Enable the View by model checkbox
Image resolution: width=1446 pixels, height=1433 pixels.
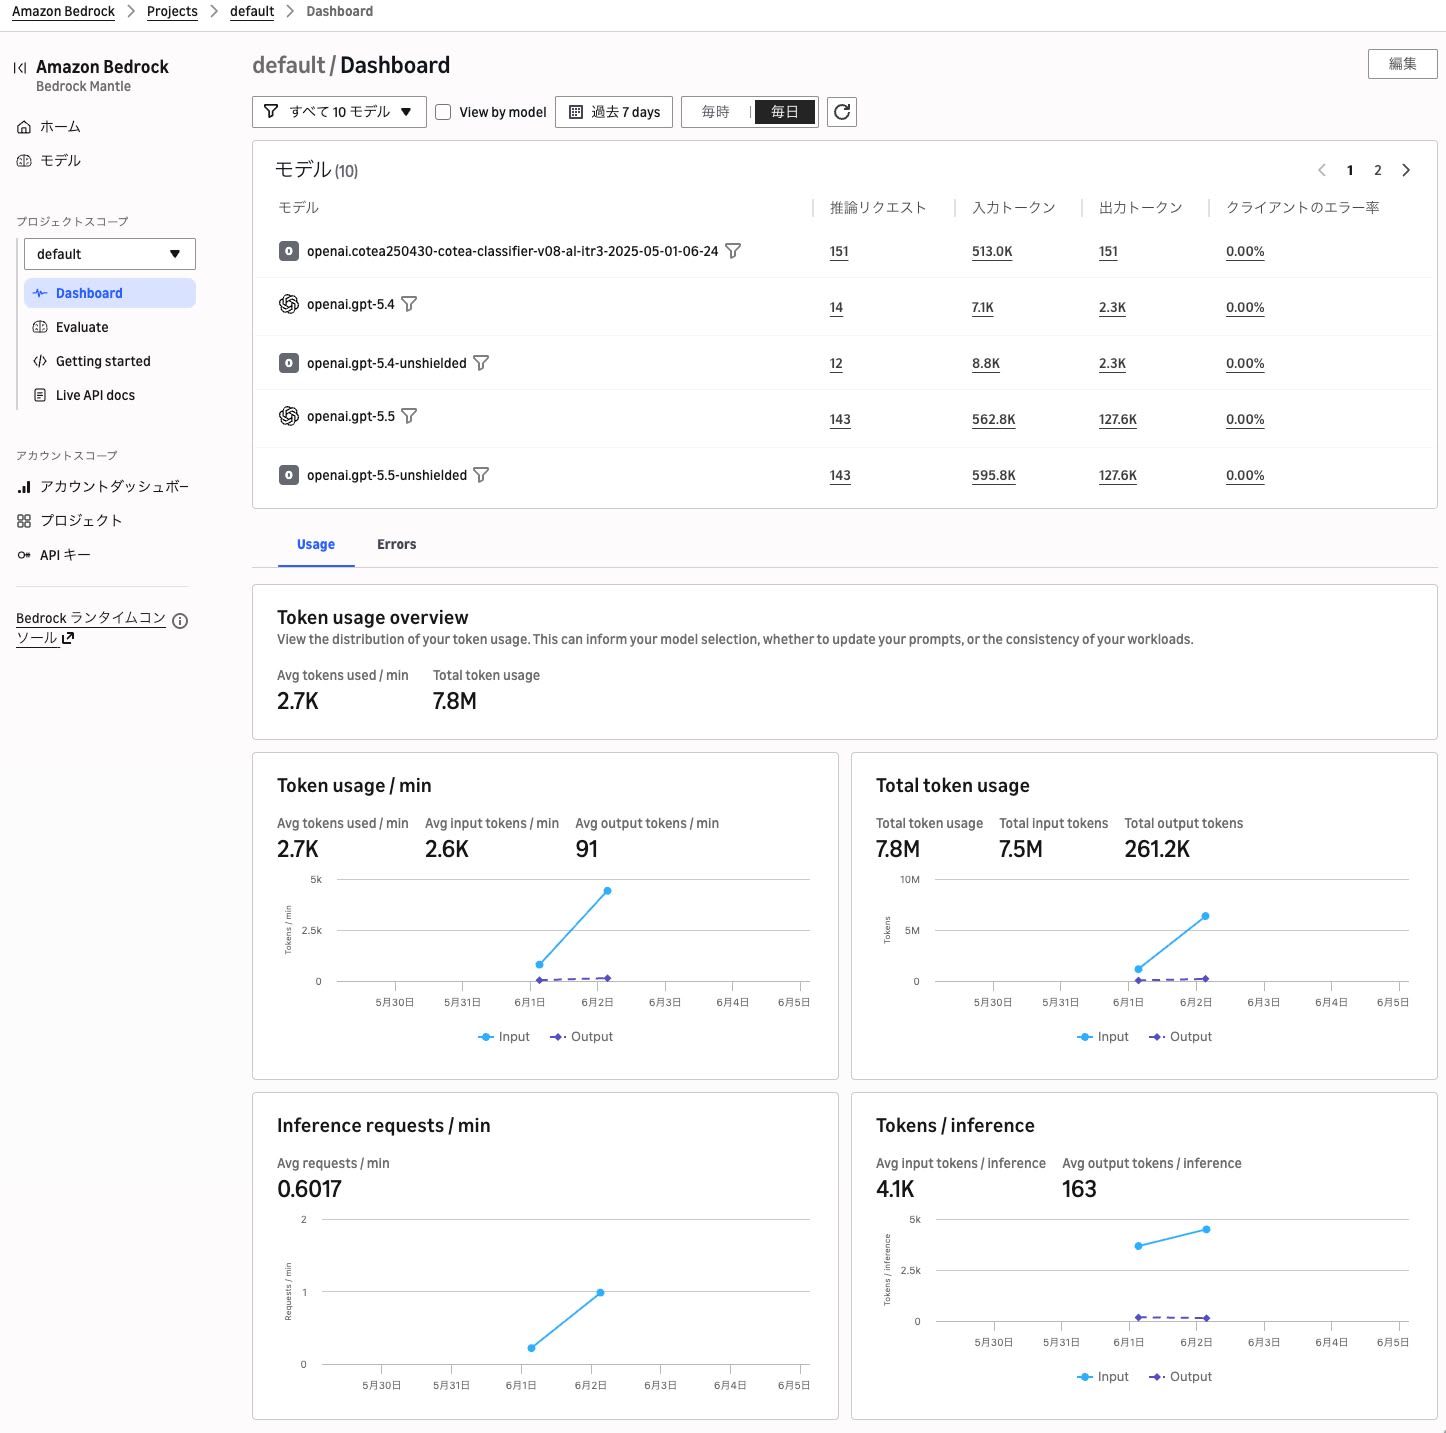tap(443, 112)
